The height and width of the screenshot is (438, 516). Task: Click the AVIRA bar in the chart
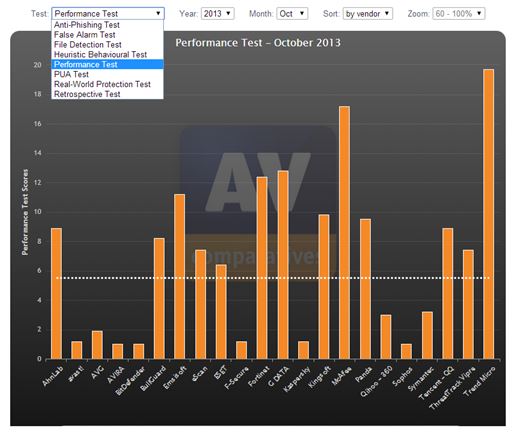(x=118, y=351)
